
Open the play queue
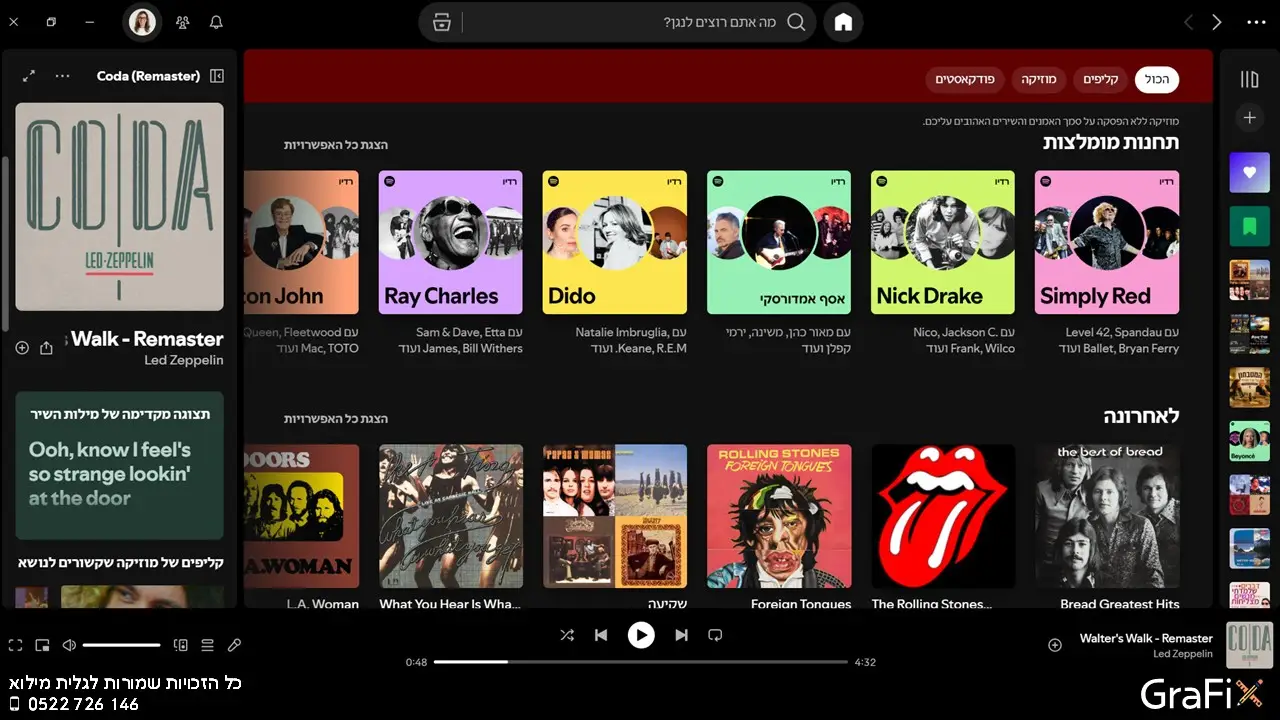pyautogui.click(x=208, y=646)
